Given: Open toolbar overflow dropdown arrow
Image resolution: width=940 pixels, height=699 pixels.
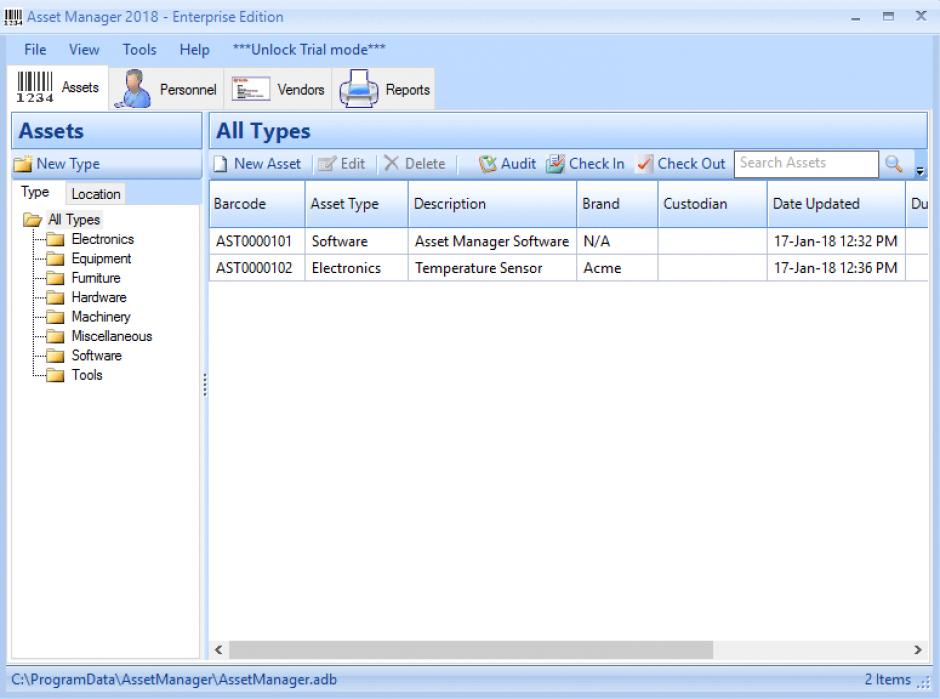Looking at the screenshot, I should 920,171.
